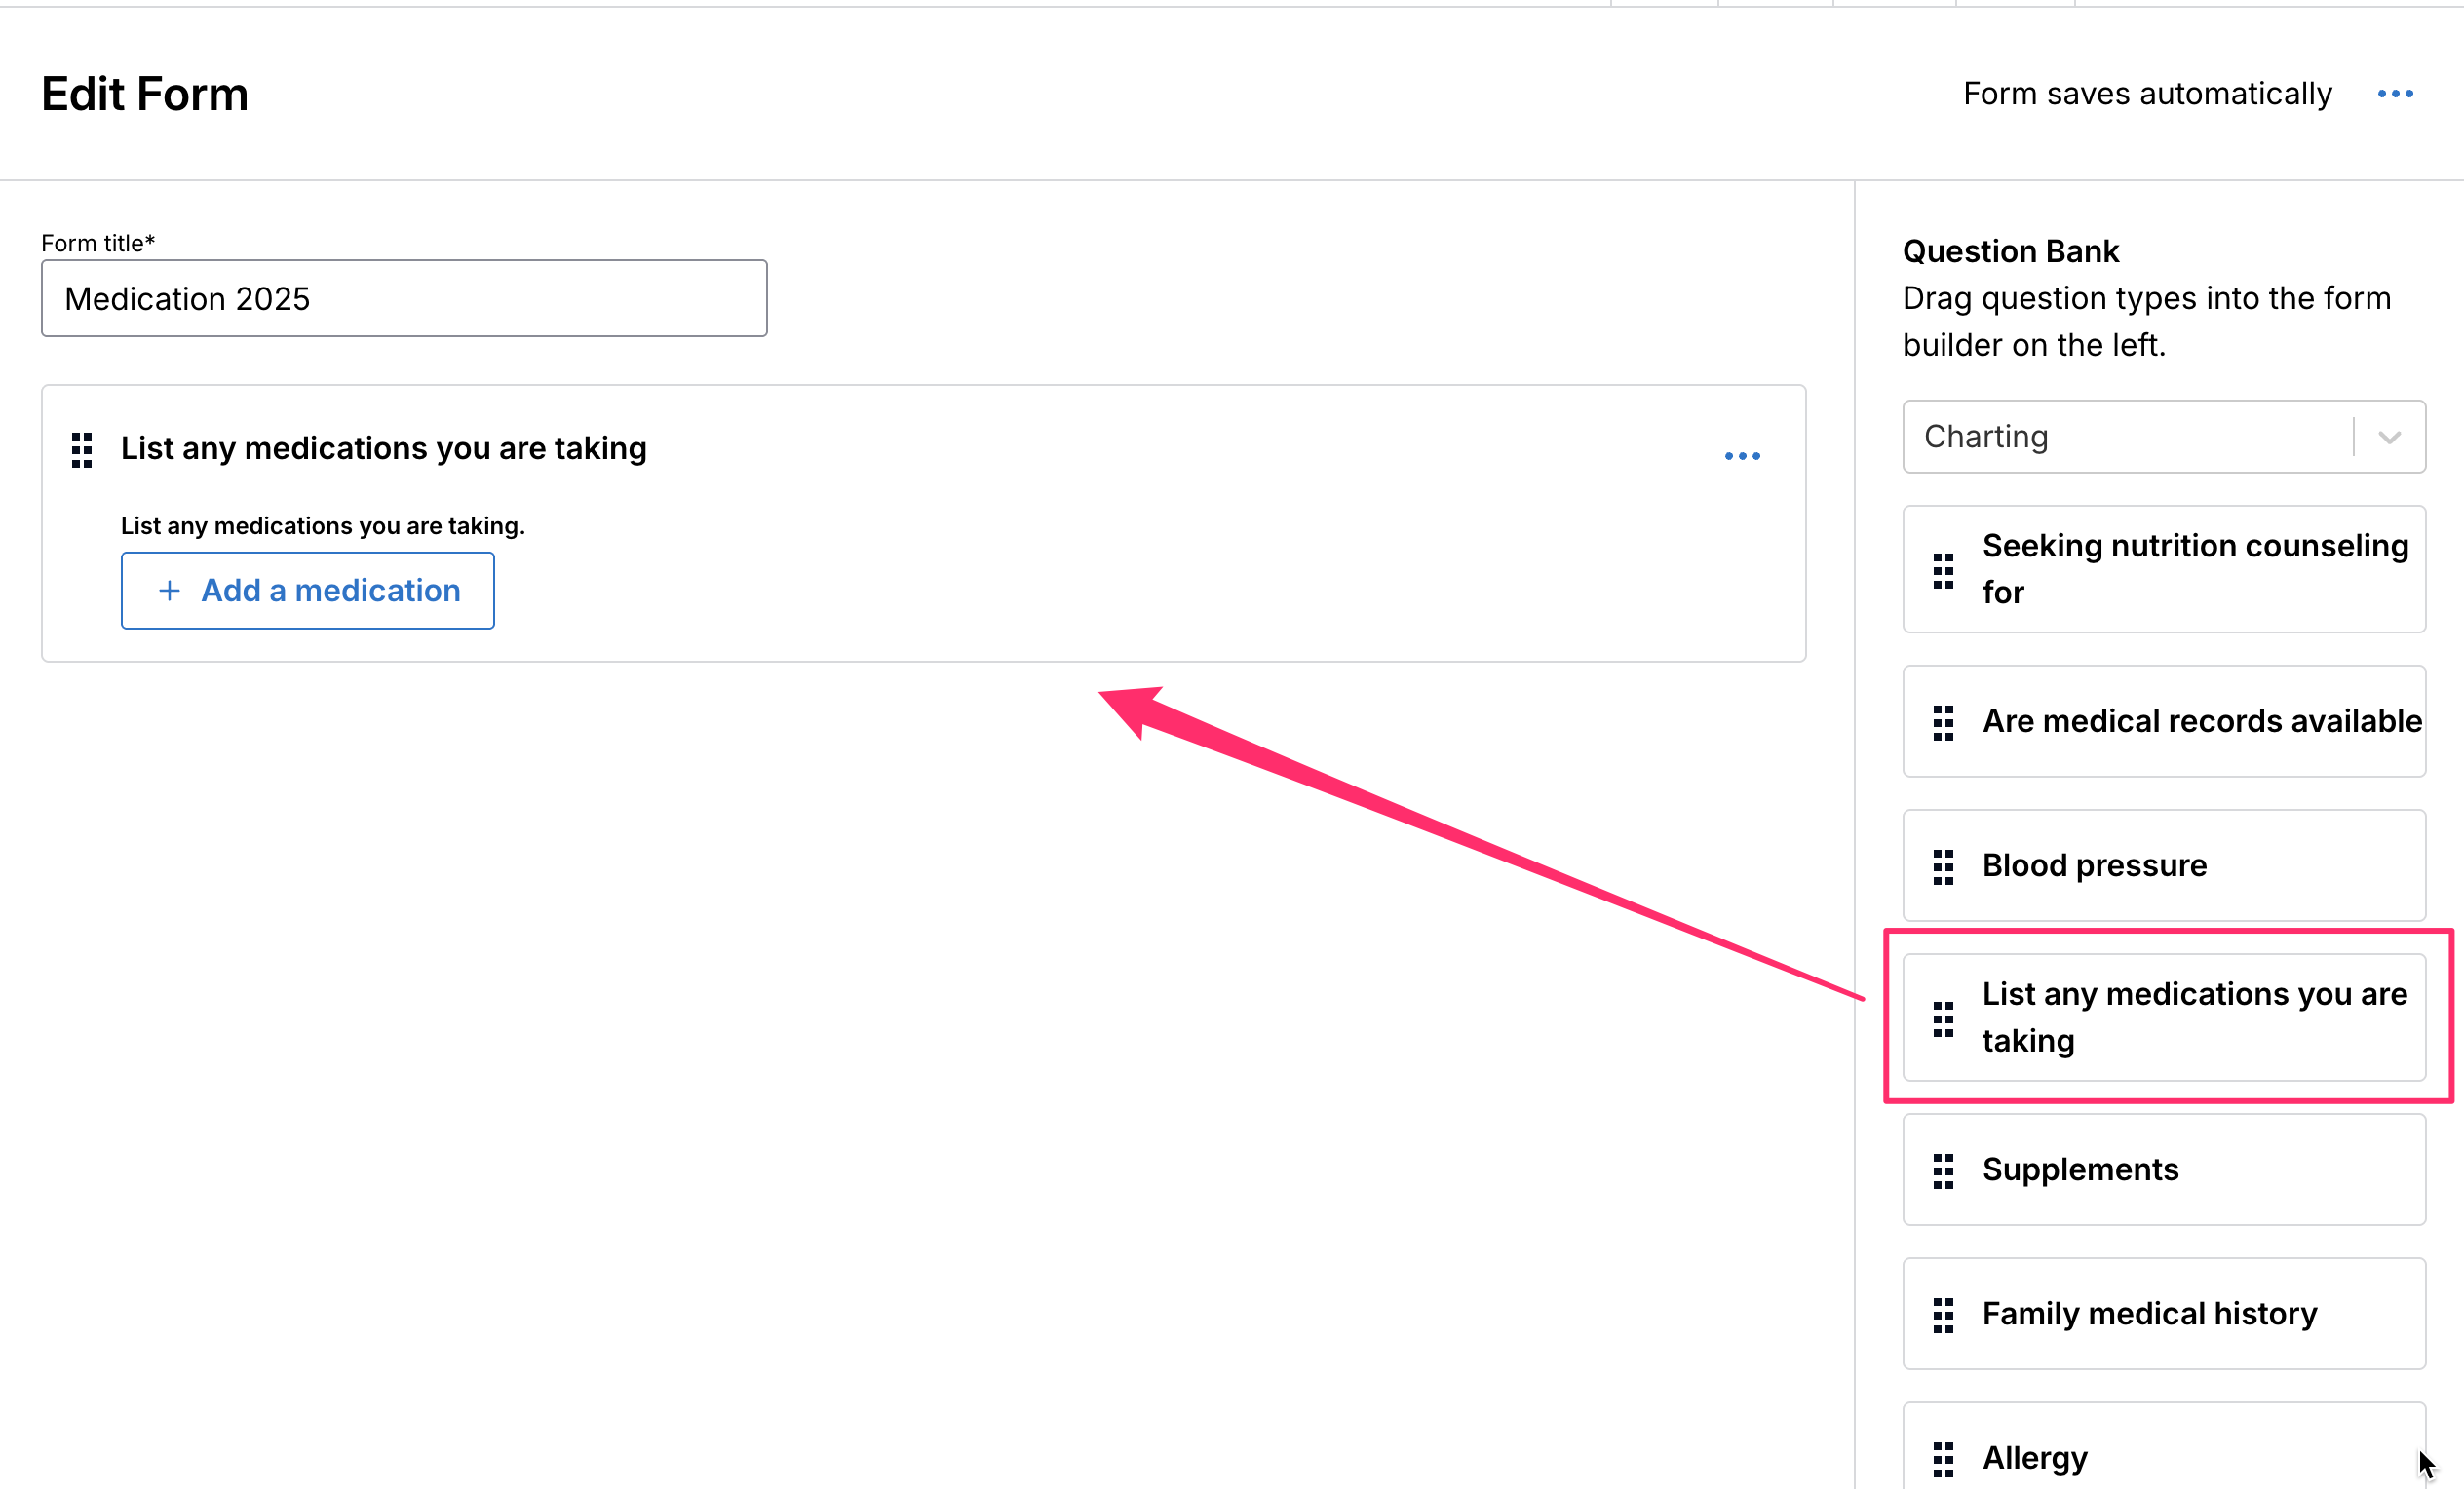Click the Add a medication button
Viewport: 2464px width, 1495px height.
(x=307, y=591)
